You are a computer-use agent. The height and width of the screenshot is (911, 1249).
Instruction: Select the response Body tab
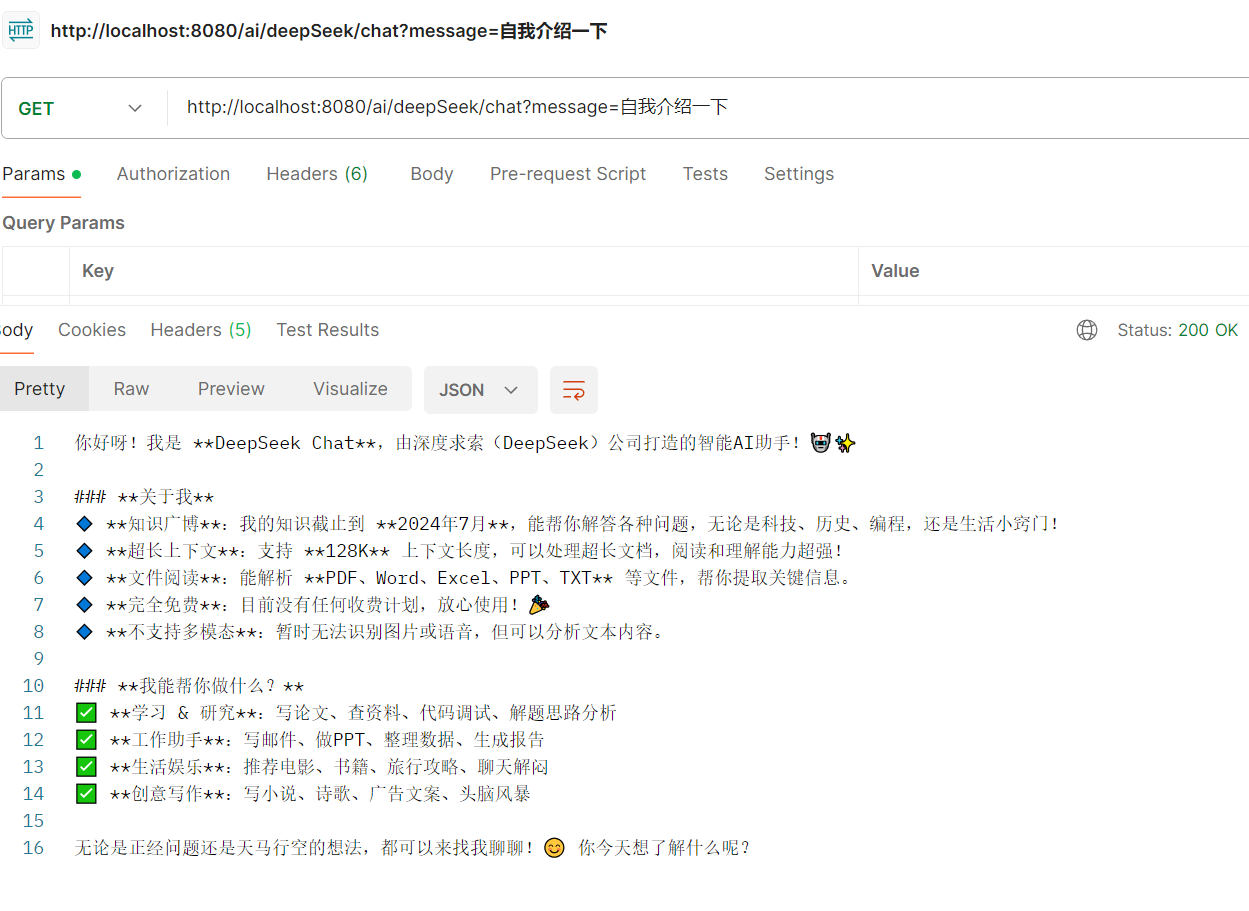tap(17, 330)
